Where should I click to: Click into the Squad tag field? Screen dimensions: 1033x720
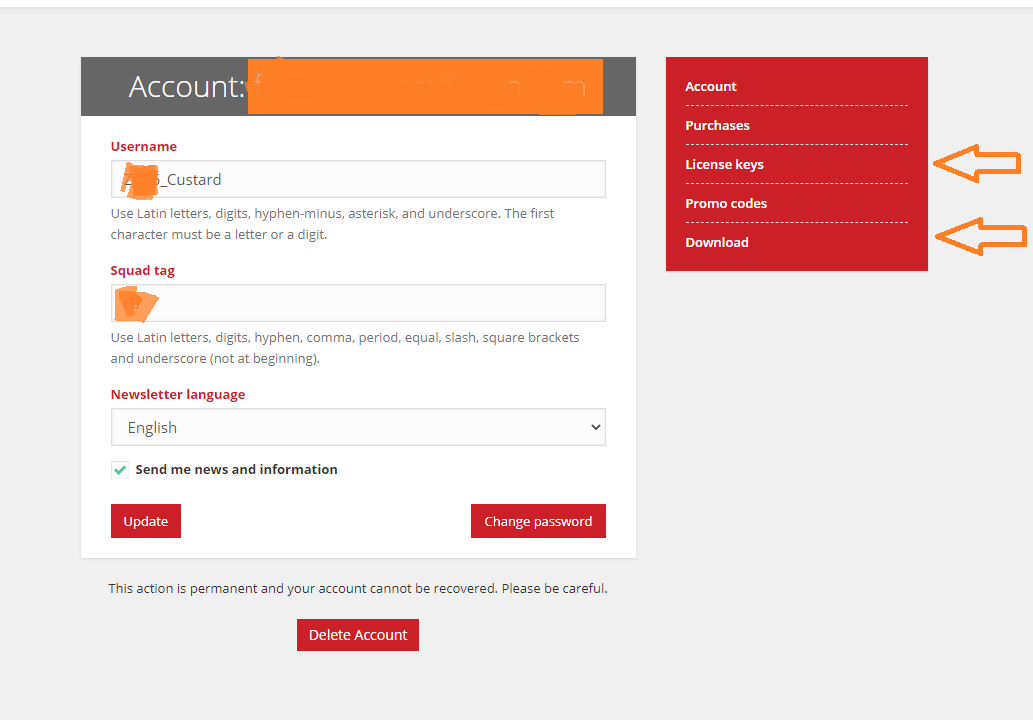tap(380, 303)
